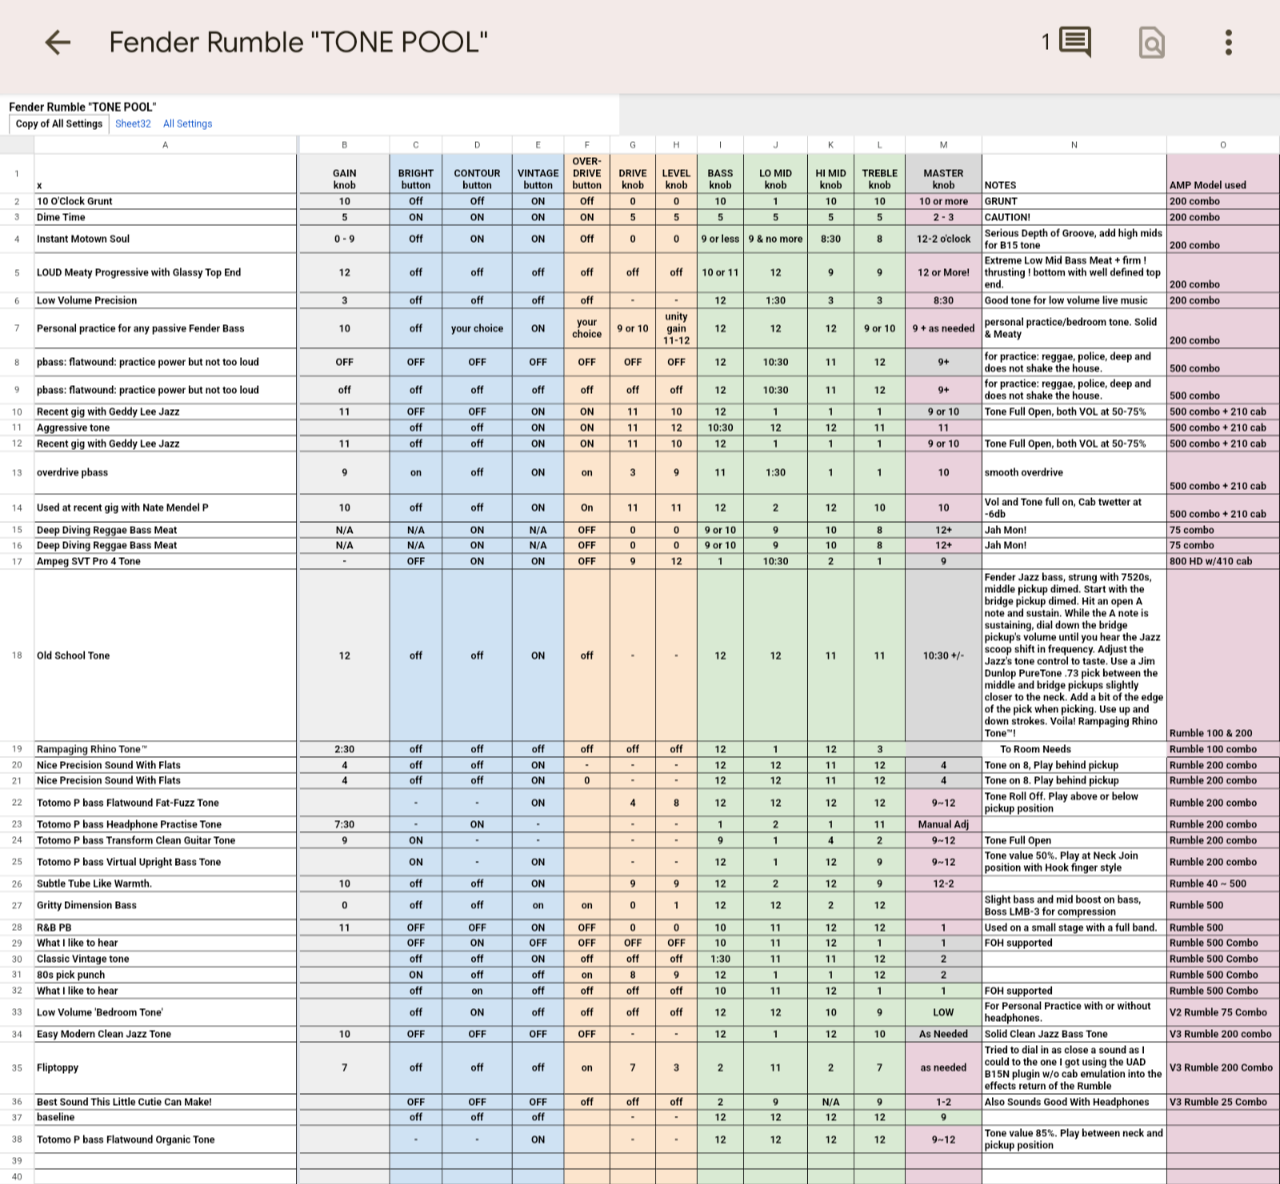The width and height of the screenshot is (1280, 1184).
Task: Select the Aggressive tone cell
Action: [x=165, y=427]
